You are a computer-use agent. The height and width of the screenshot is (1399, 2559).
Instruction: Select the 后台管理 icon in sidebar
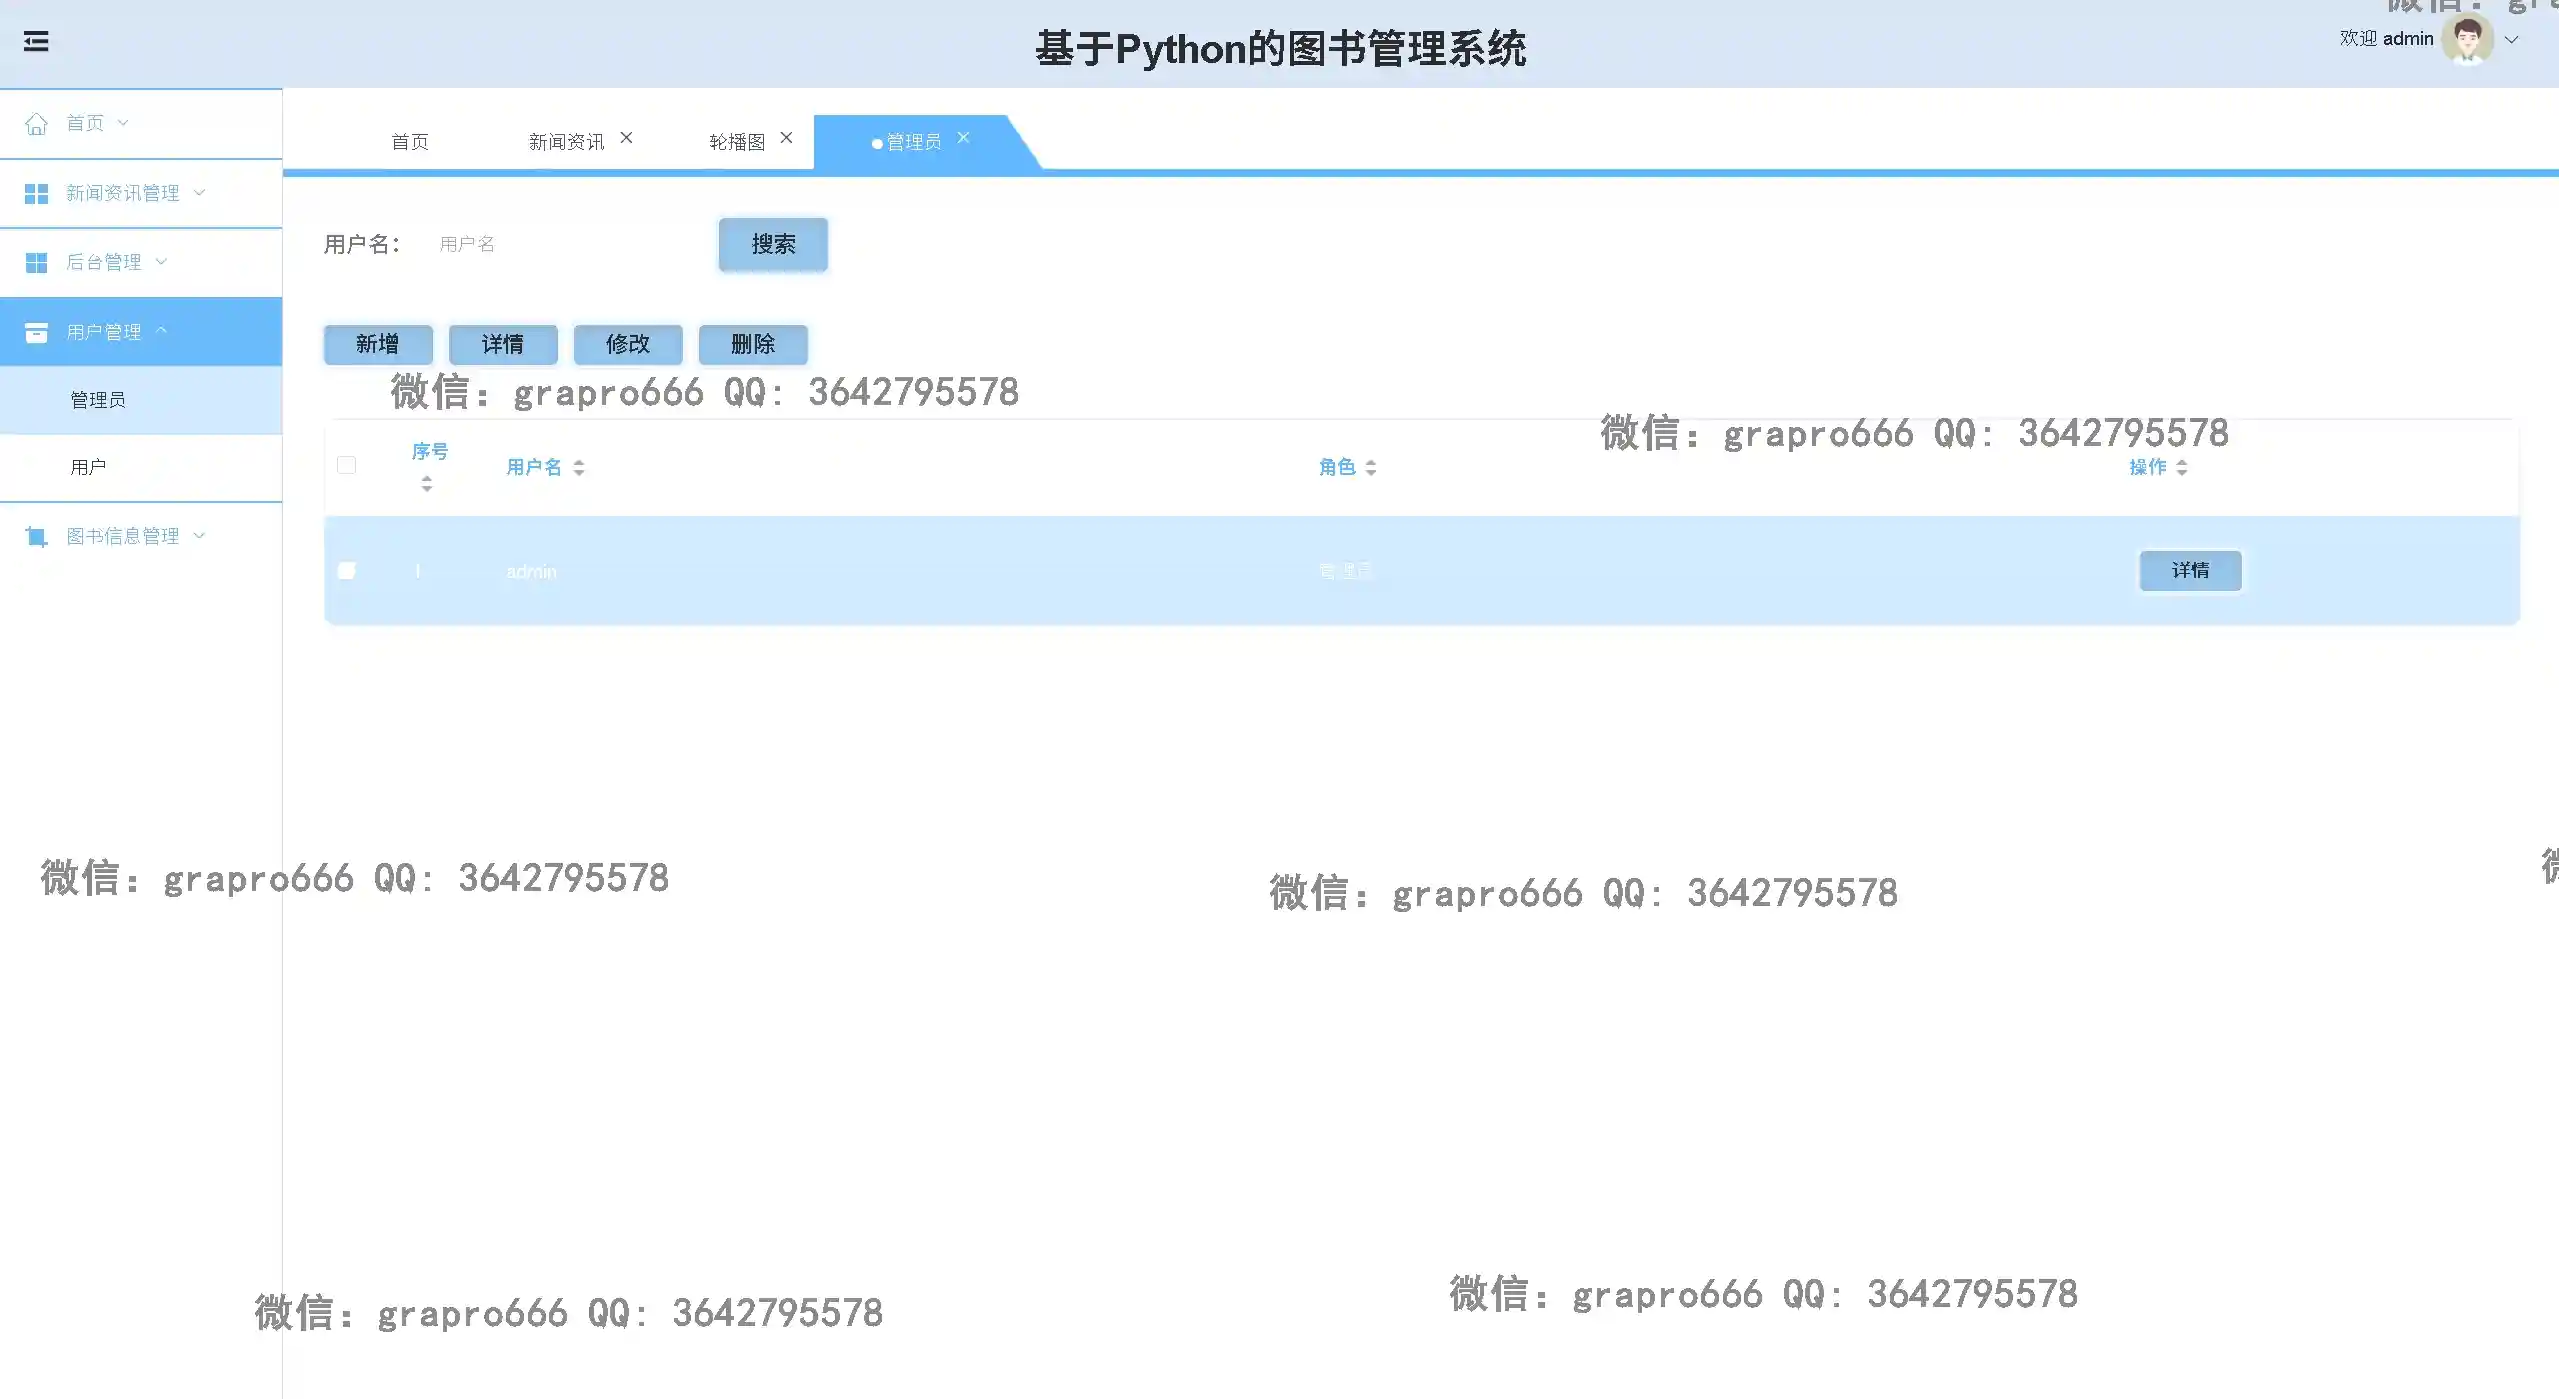[37, 262]
